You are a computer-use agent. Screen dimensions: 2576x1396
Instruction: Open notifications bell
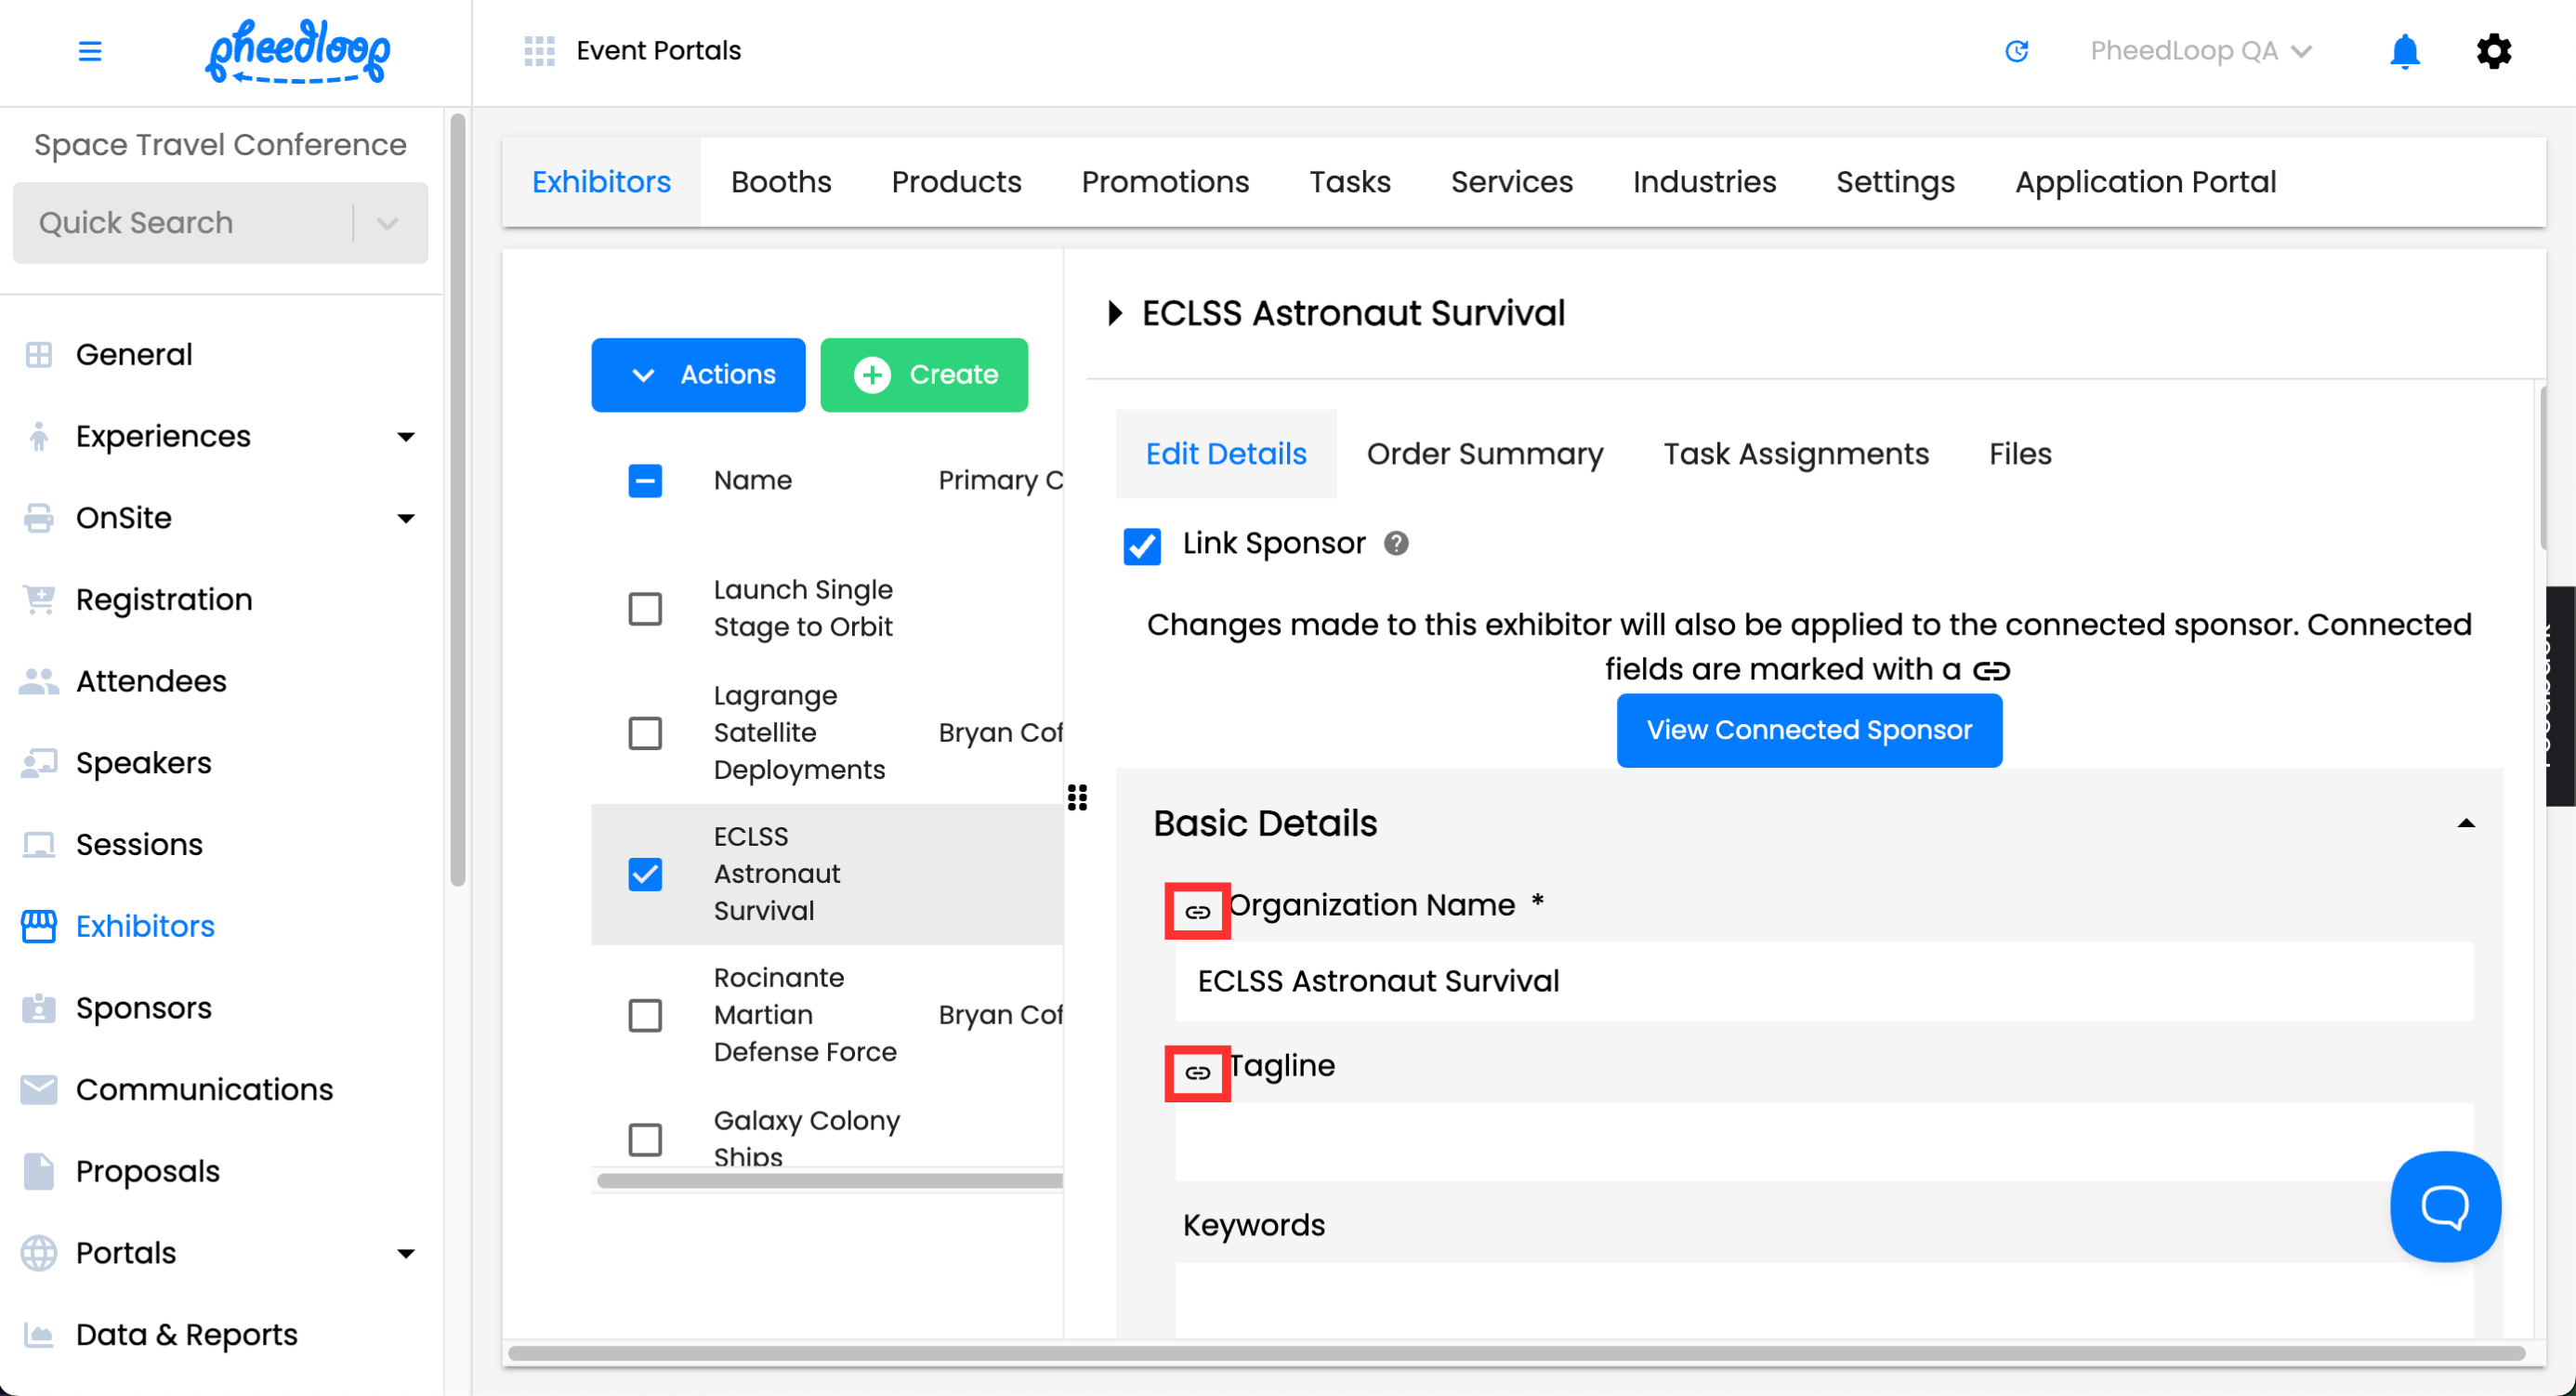pos(2404,51)
